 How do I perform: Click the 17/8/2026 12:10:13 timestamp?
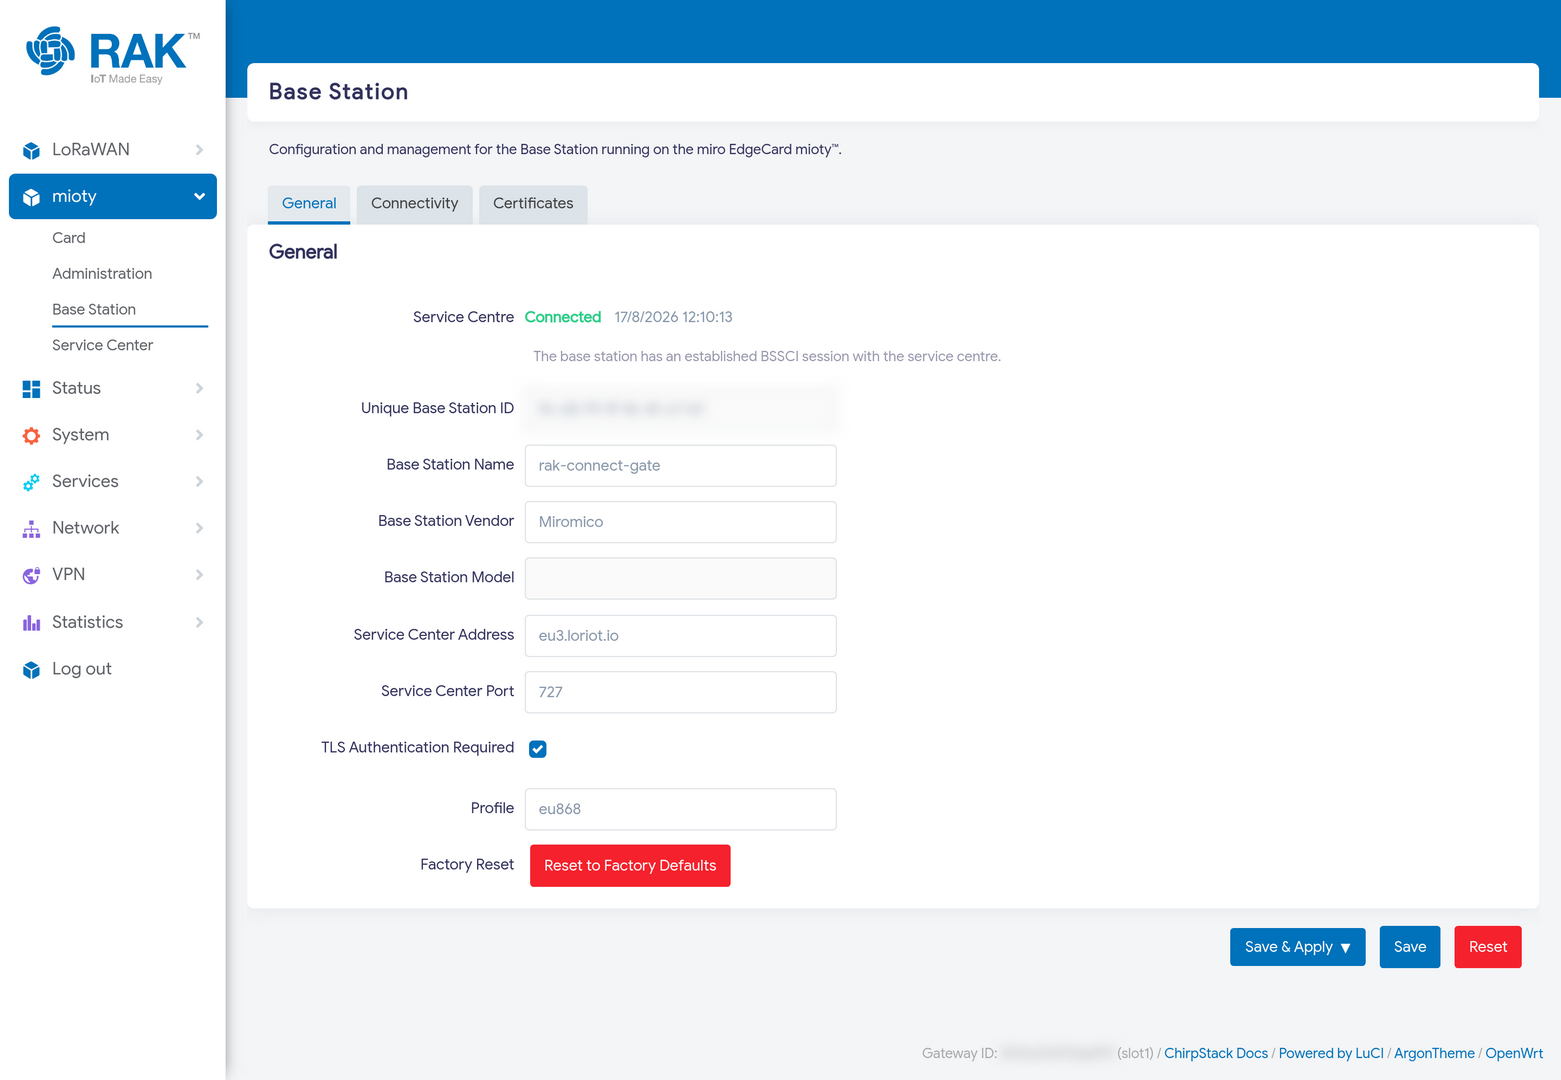pyautogui.click(x=674, y=317)
